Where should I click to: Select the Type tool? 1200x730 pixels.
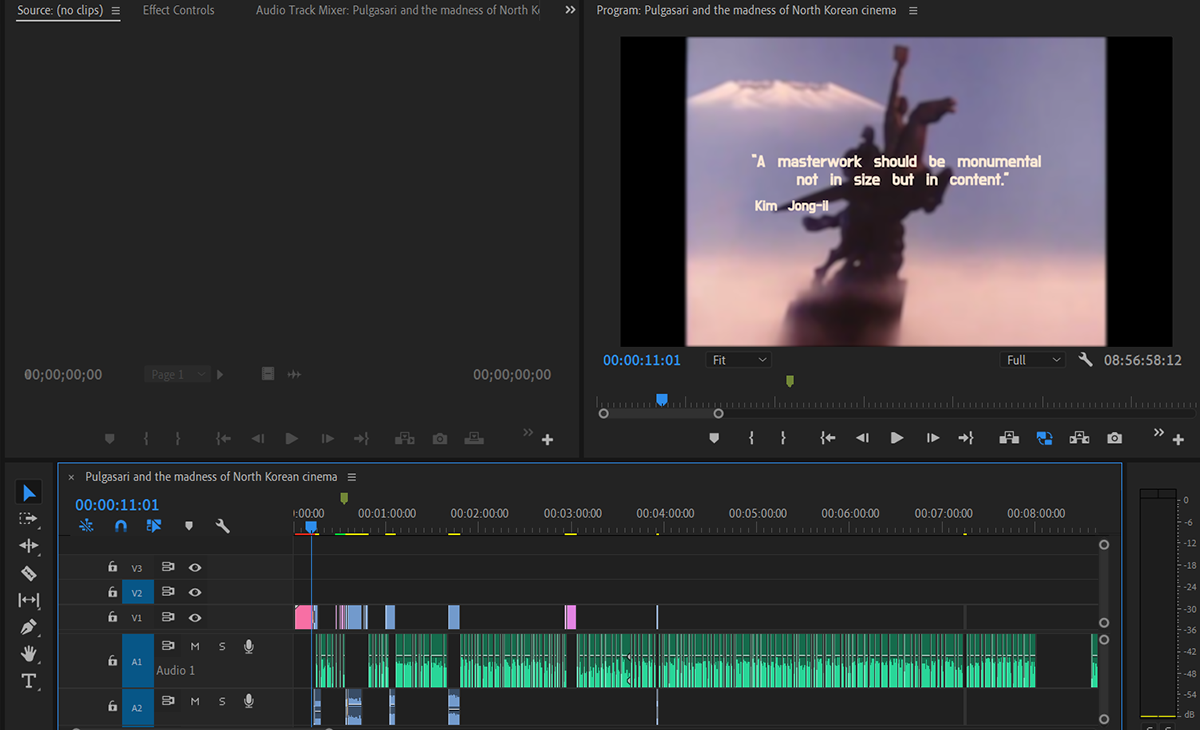(x=29, y=682)
